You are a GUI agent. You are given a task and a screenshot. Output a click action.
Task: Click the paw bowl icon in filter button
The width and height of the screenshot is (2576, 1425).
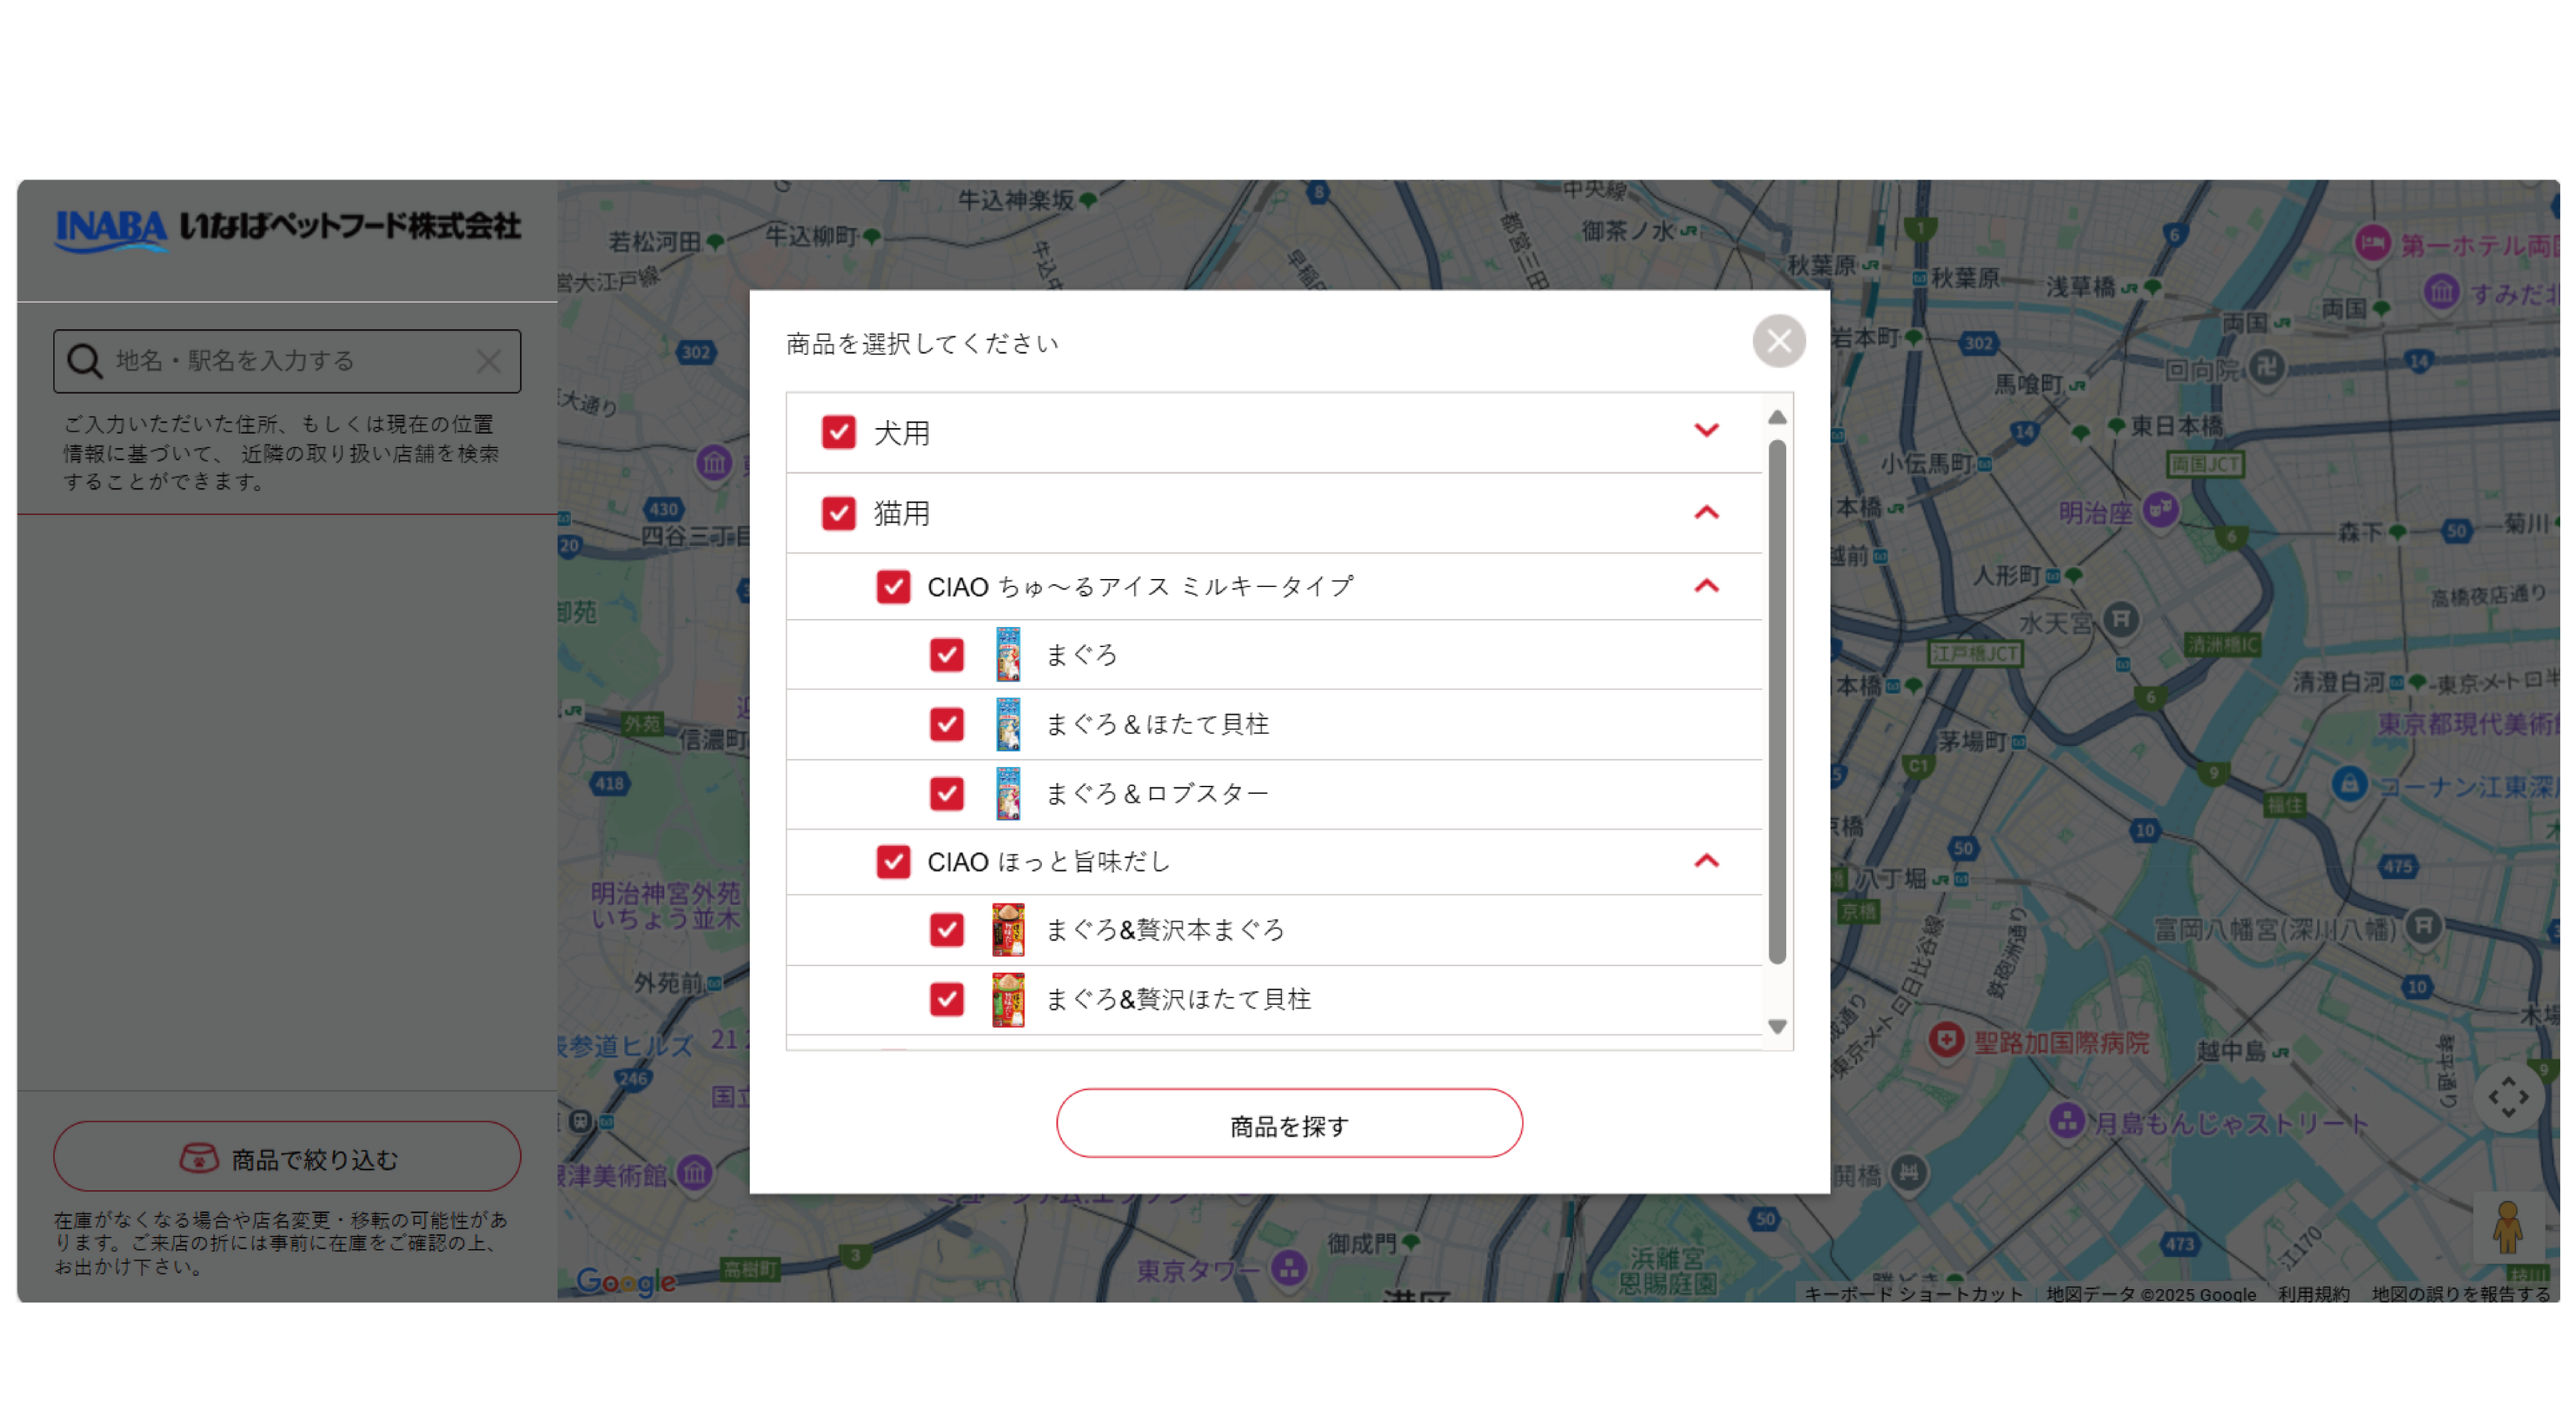point(198,1158)
